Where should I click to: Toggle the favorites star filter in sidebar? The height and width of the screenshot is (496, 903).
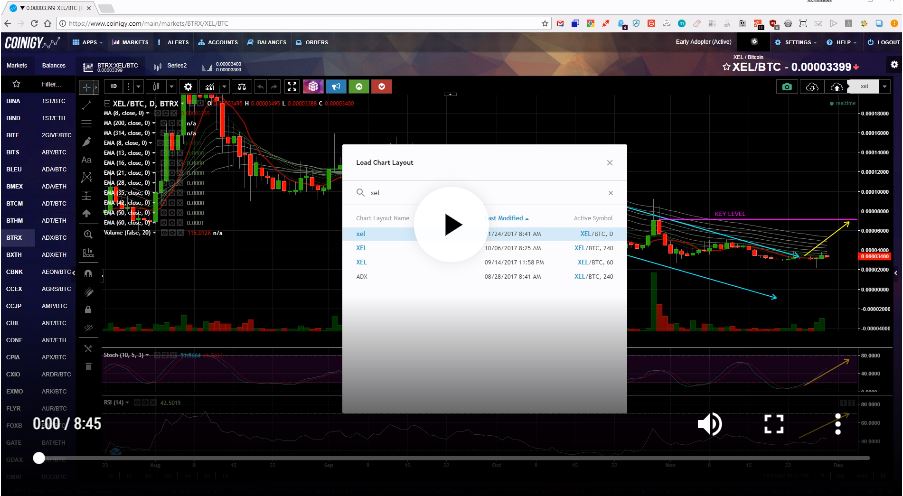click(17, 84)
